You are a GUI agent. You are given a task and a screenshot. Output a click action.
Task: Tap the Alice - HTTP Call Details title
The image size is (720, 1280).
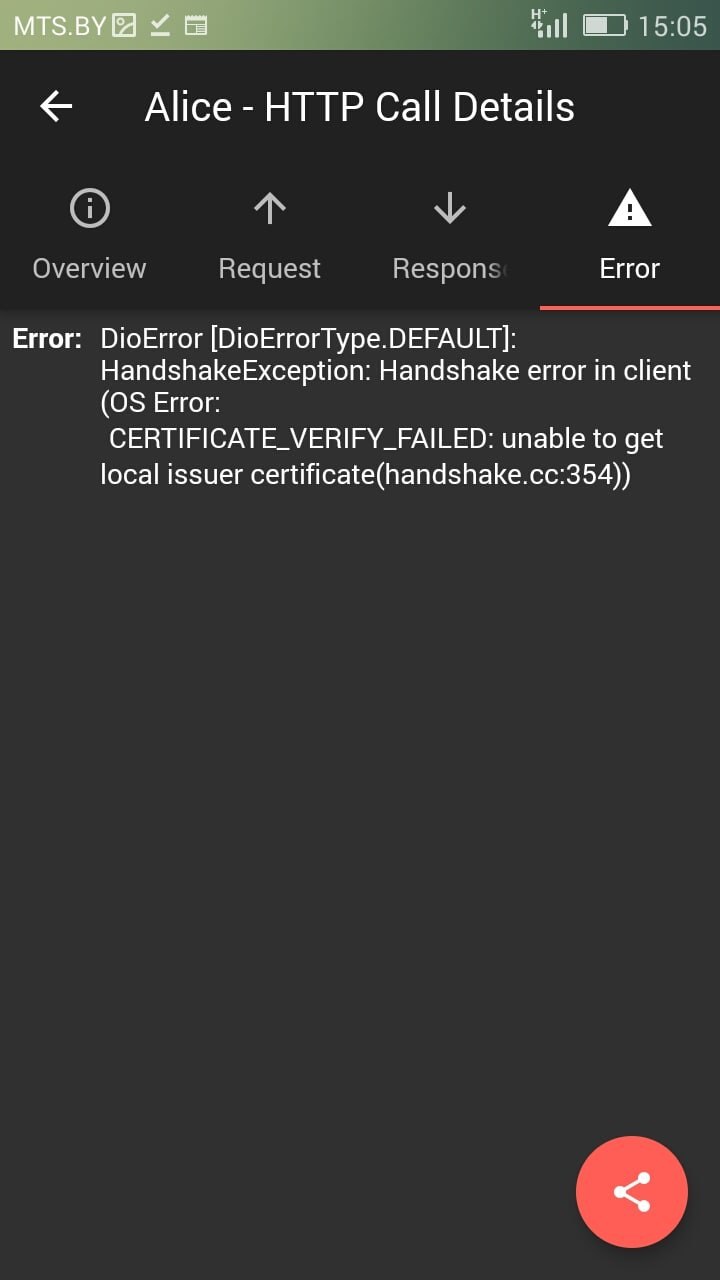[360, 107]
